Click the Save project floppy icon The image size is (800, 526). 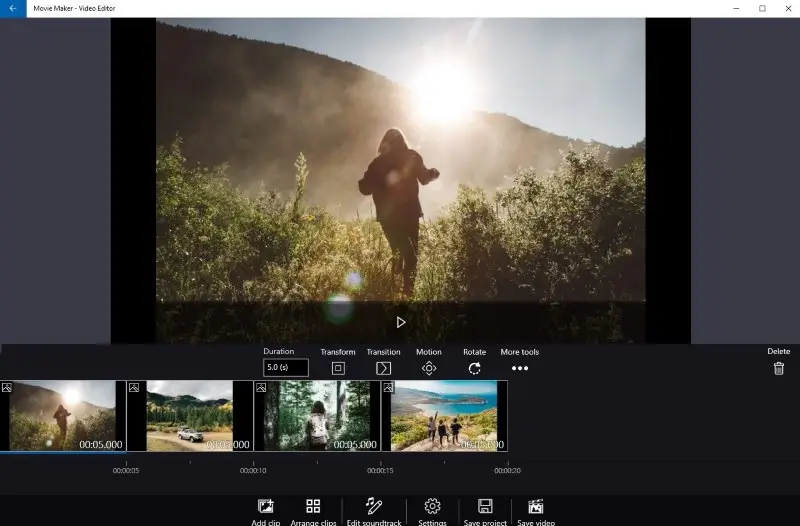pyautogui.click(x=485, y=506)
